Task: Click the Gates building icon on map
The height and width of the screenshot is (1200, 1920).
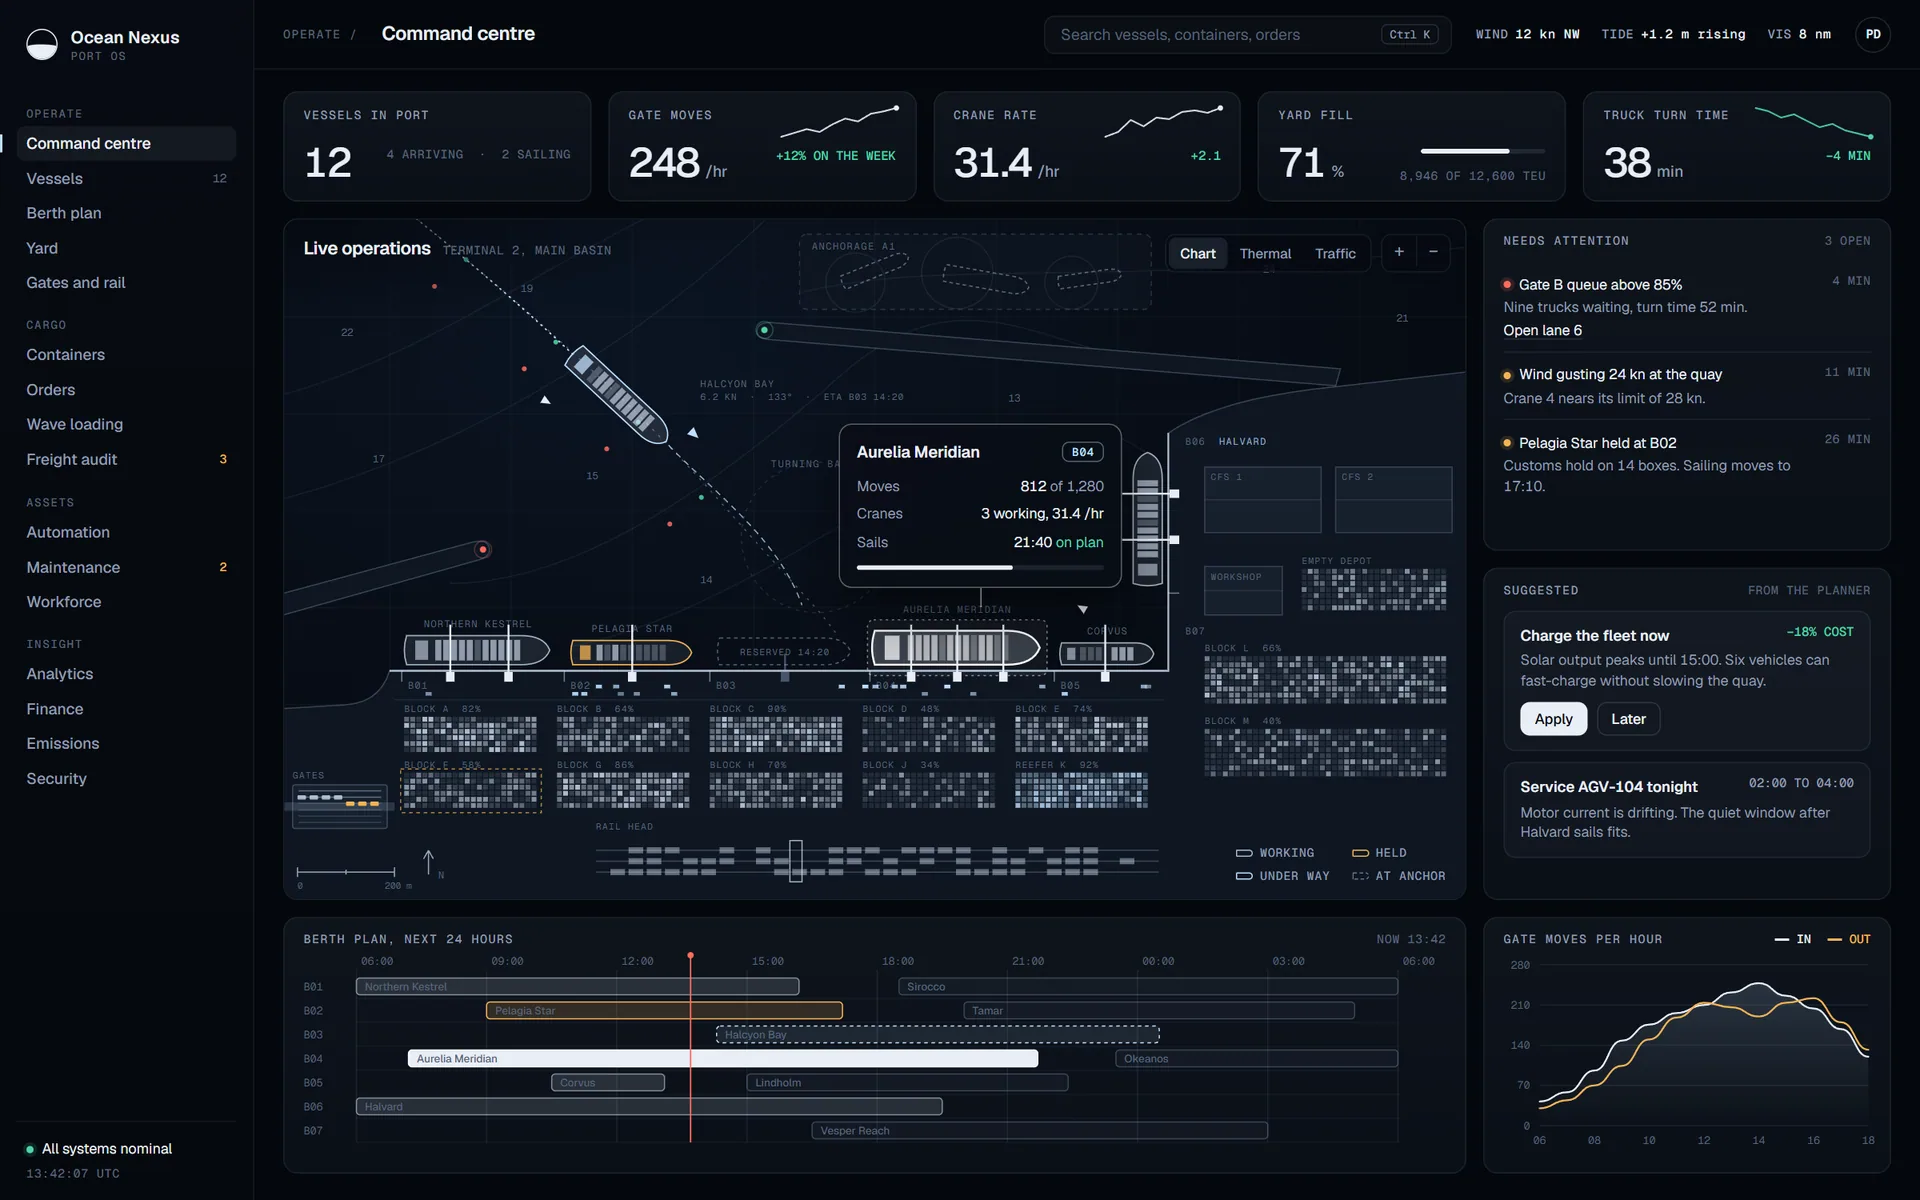Action: [x=339, y=806]
